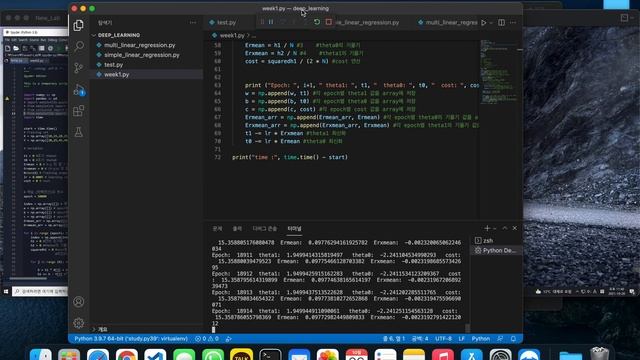640x360 pixels.
Task: Maximize the panel with chevron up
Action: (504, 228)
